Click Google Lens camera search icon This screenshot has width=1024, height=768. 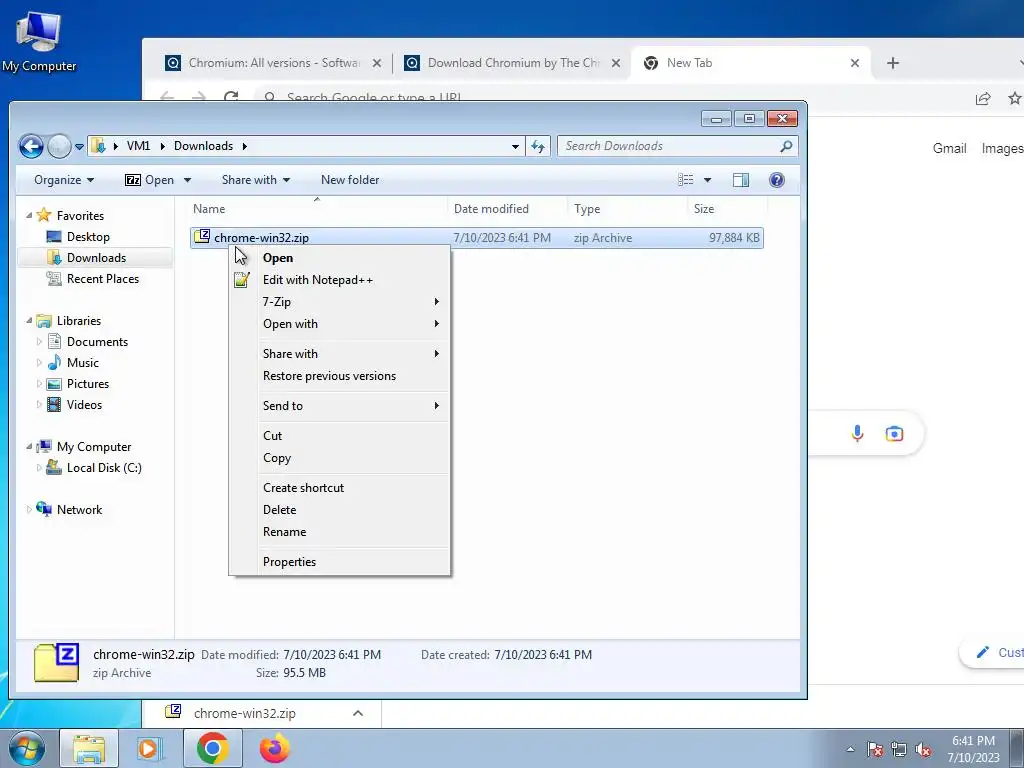tap(894, 434)
